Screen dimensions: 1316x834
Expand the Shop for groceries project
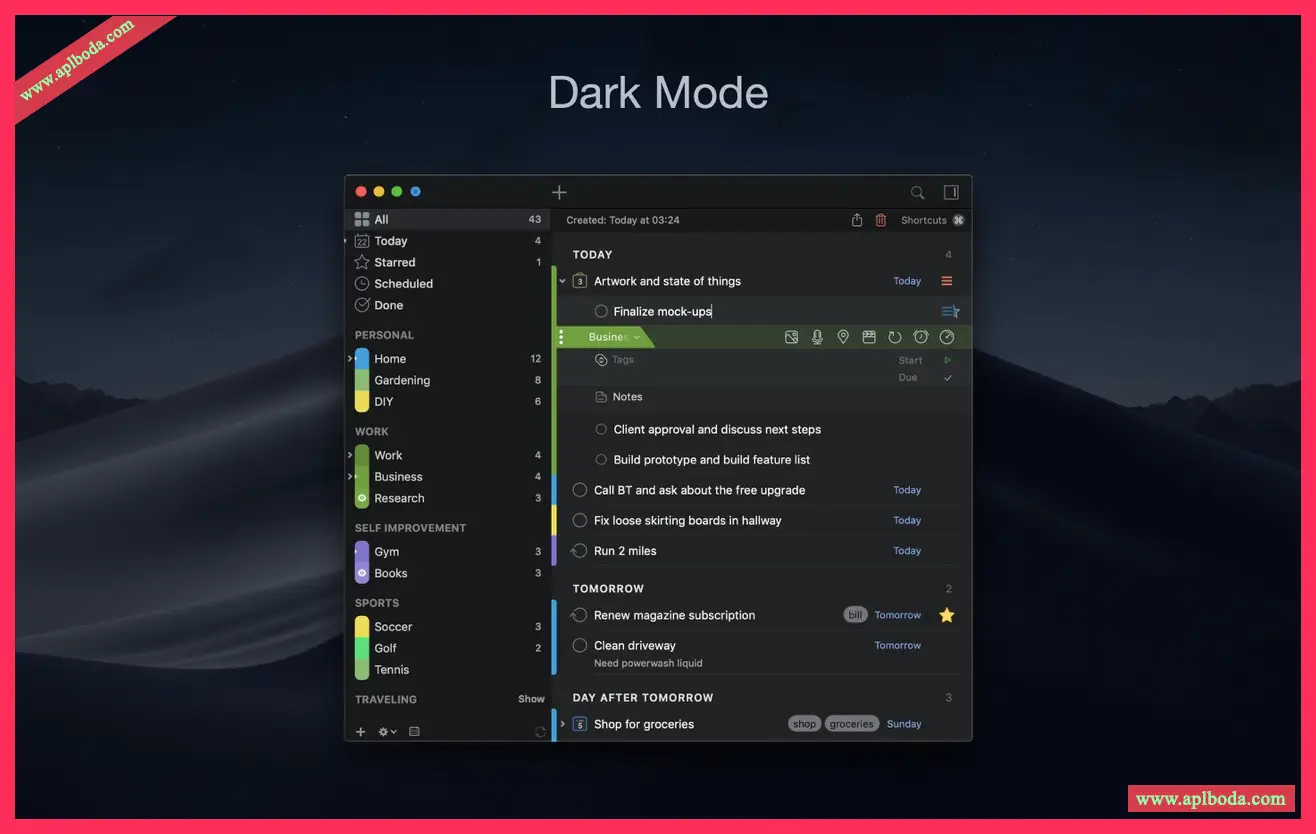point(563,724)
